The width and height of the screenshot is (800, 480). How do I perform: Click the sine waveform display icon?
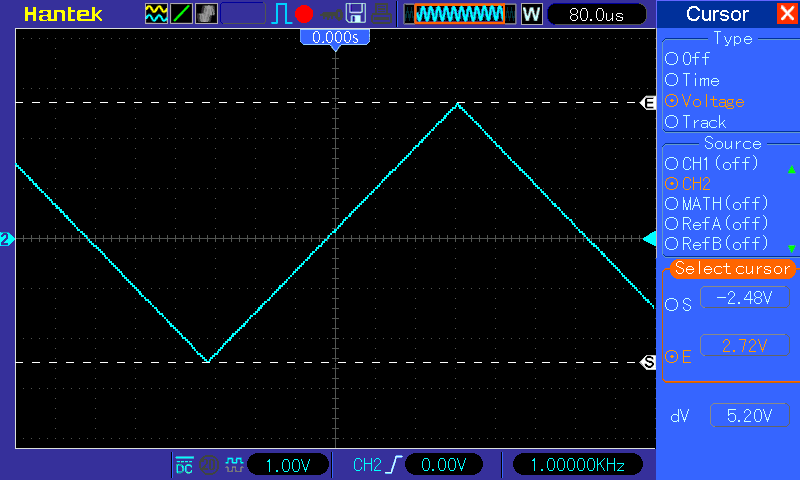(x=156, y=14)
